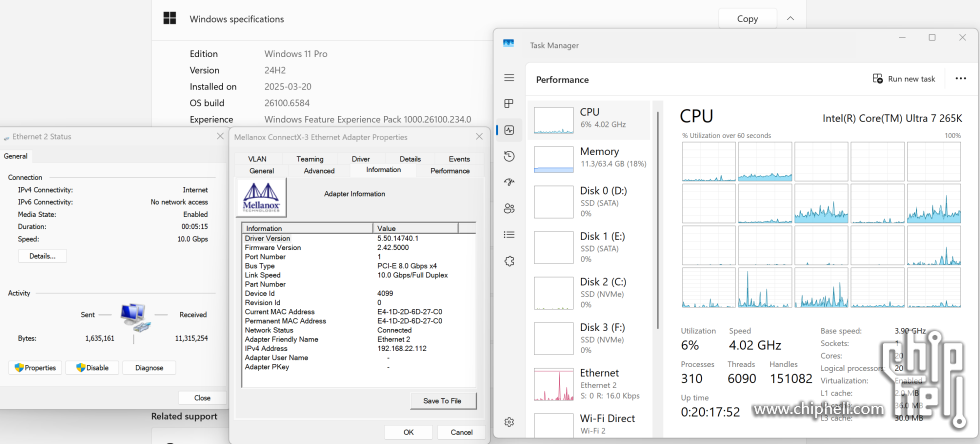Image resolution: width=980 pixels, height=444 pixels.
Task: Open the Services page puzzle icon
Action: tap(509, 261)
